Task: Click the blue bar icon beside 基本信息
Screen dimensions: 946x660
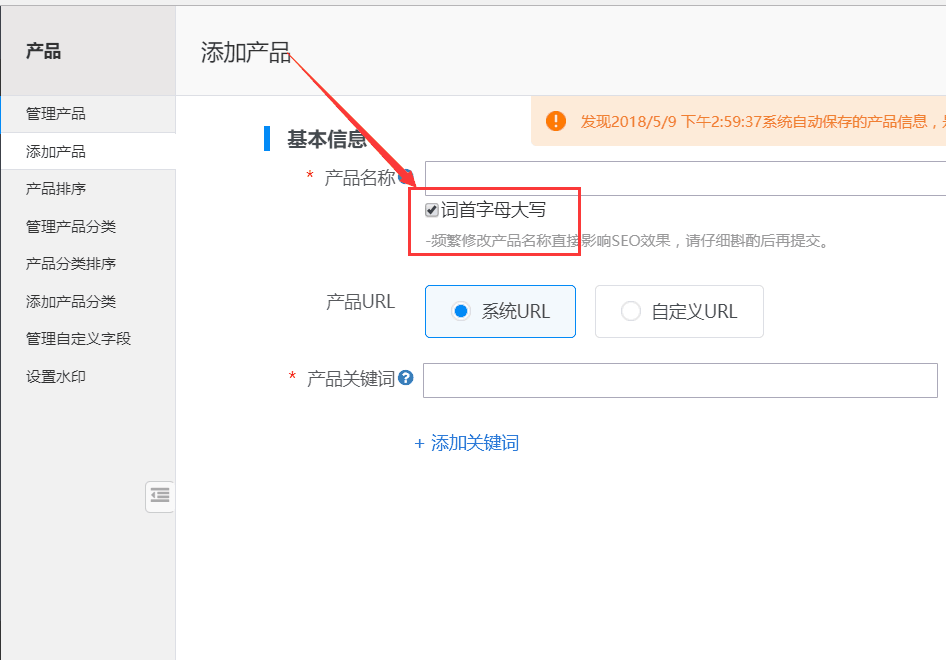Action: [266, 139]
